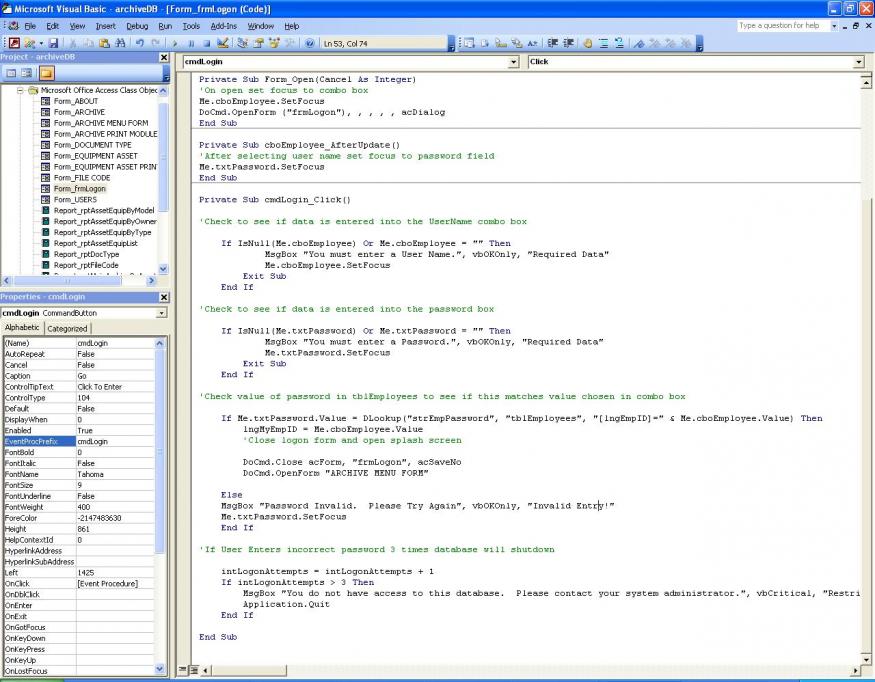Click the View Object icon in Project panel
This screenshot has width=875, height=682.
coord(28,73)
